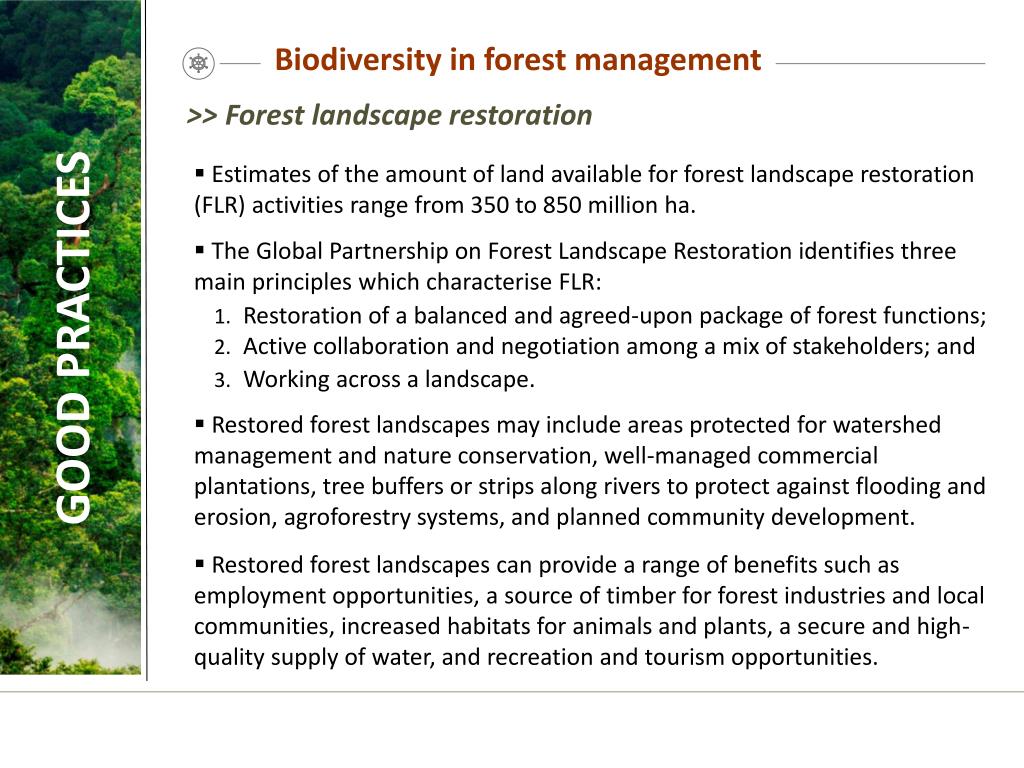This screenshot has width=1024, height=768.
Task: Click the rainforest canopy photo
Action: (71, 337)
